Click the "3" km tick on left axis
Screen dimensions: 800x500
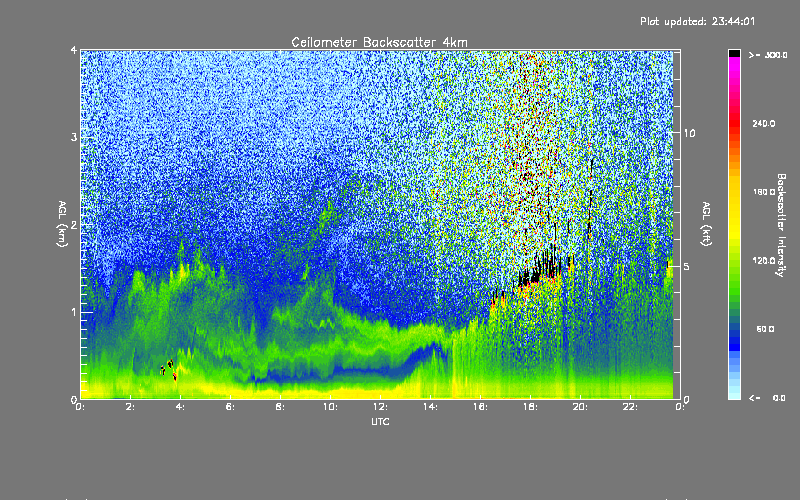click(x=73, y=137)
